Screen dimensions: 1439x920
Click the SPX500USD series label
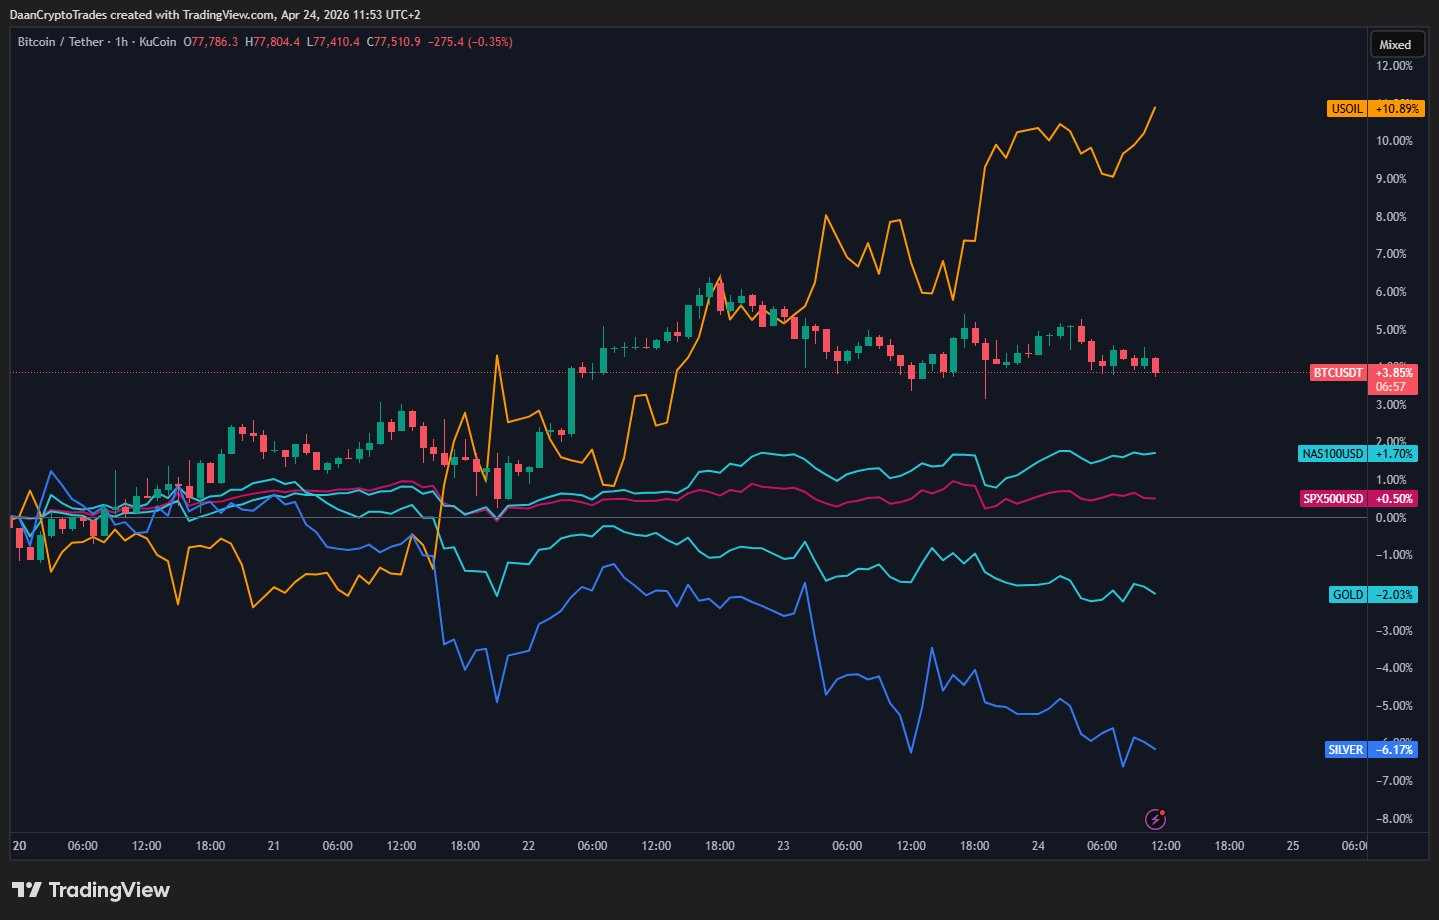pos(1333,499)
